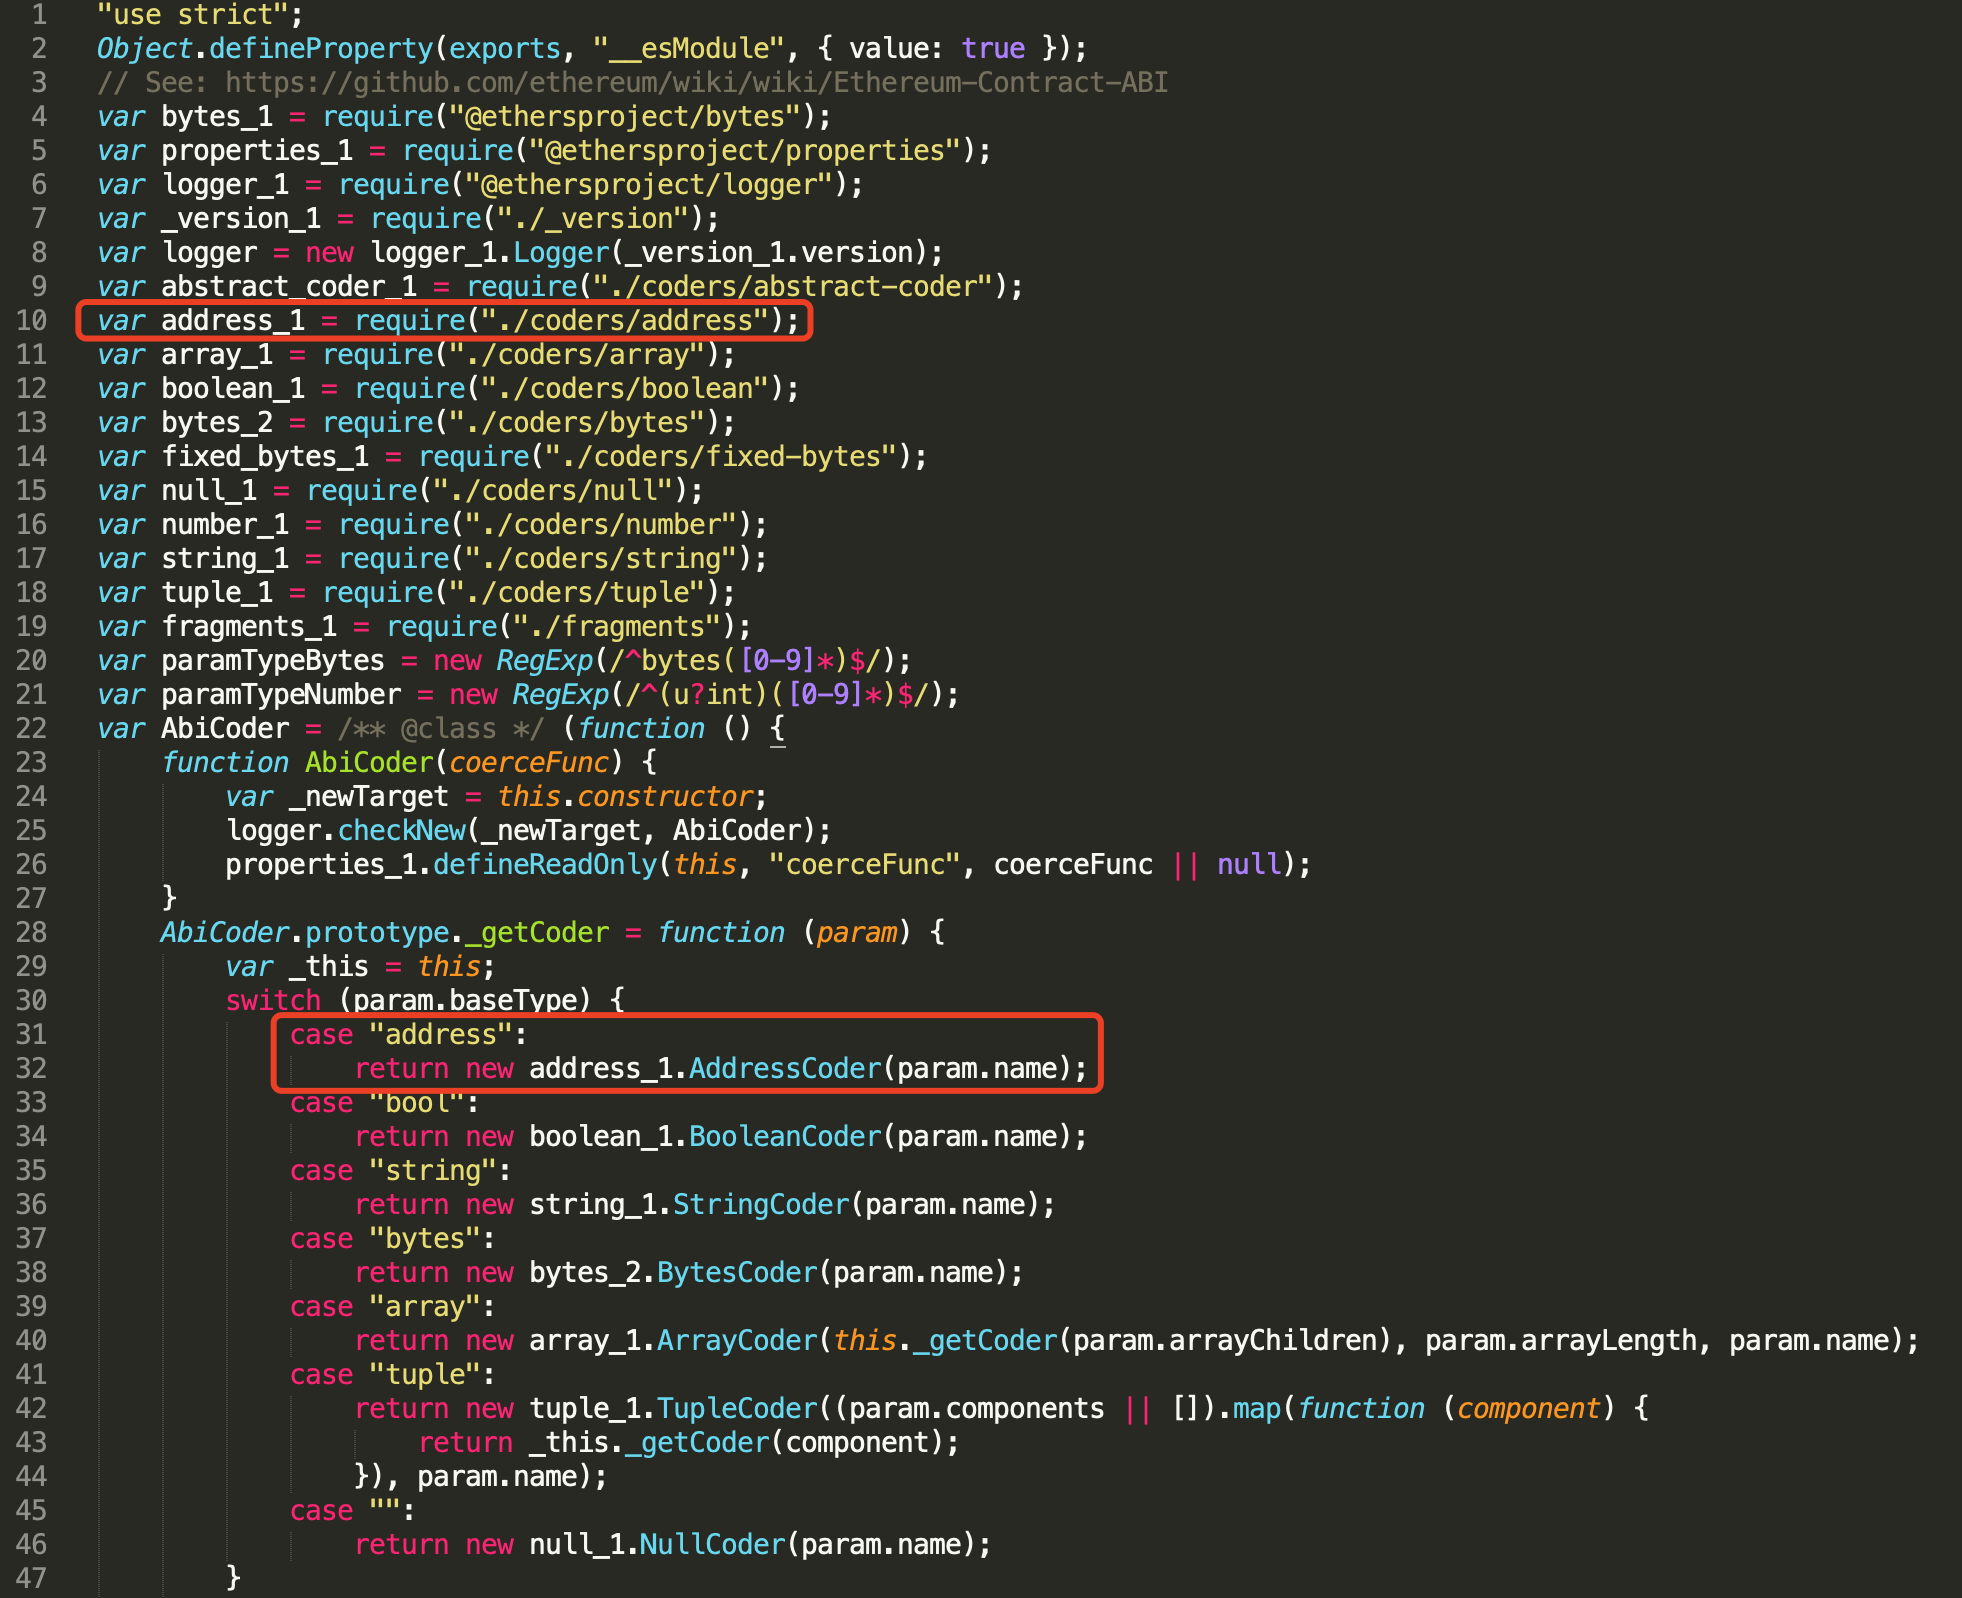Click the switch keyword
Screen dimensions: 1962x1598
tap(273, 1000)
